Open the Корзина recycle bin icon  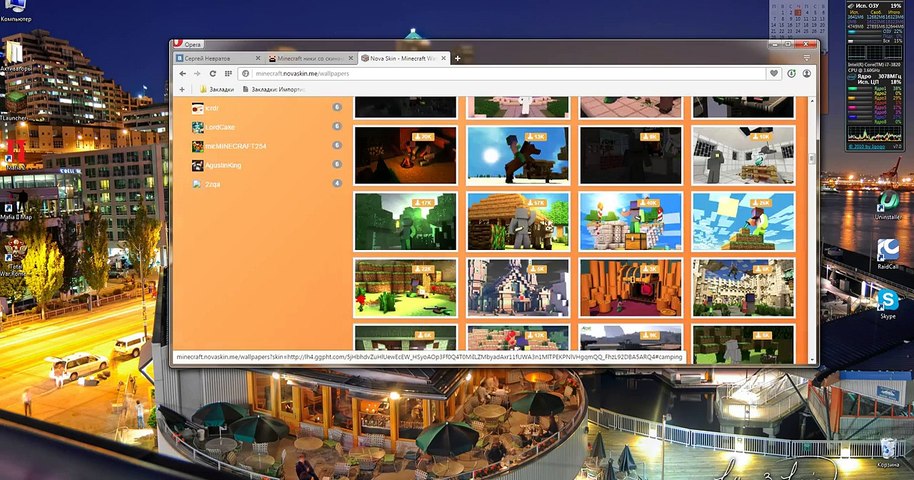(888, 452)
